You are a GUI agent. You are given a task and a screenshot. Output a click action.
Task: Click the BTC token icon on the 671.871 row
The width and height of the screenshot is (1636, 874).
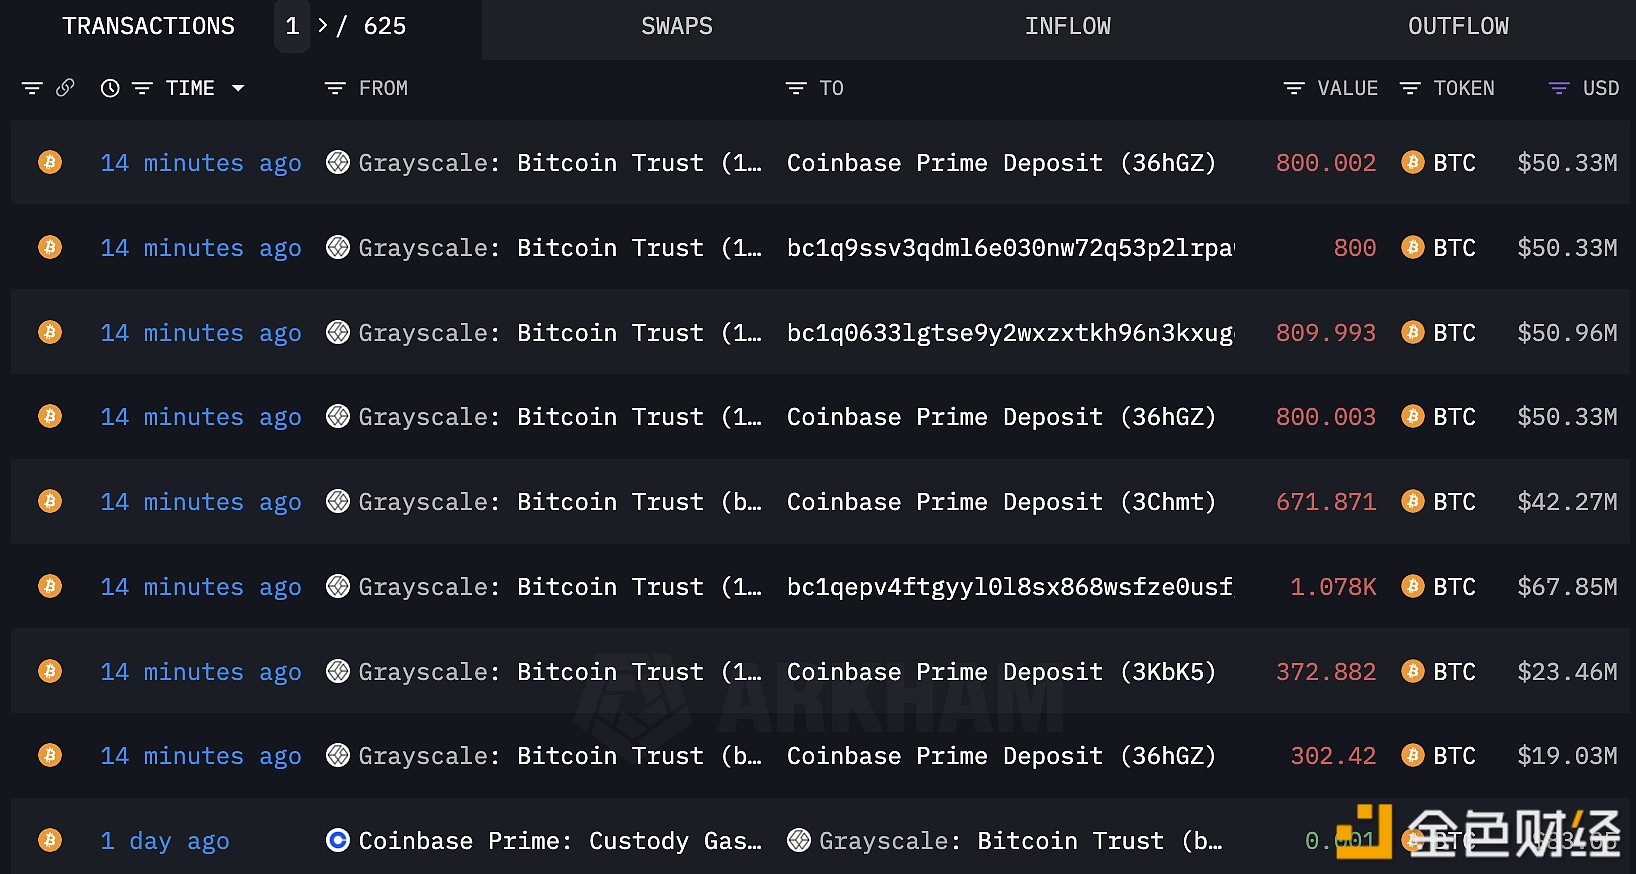pos(1413,501)
